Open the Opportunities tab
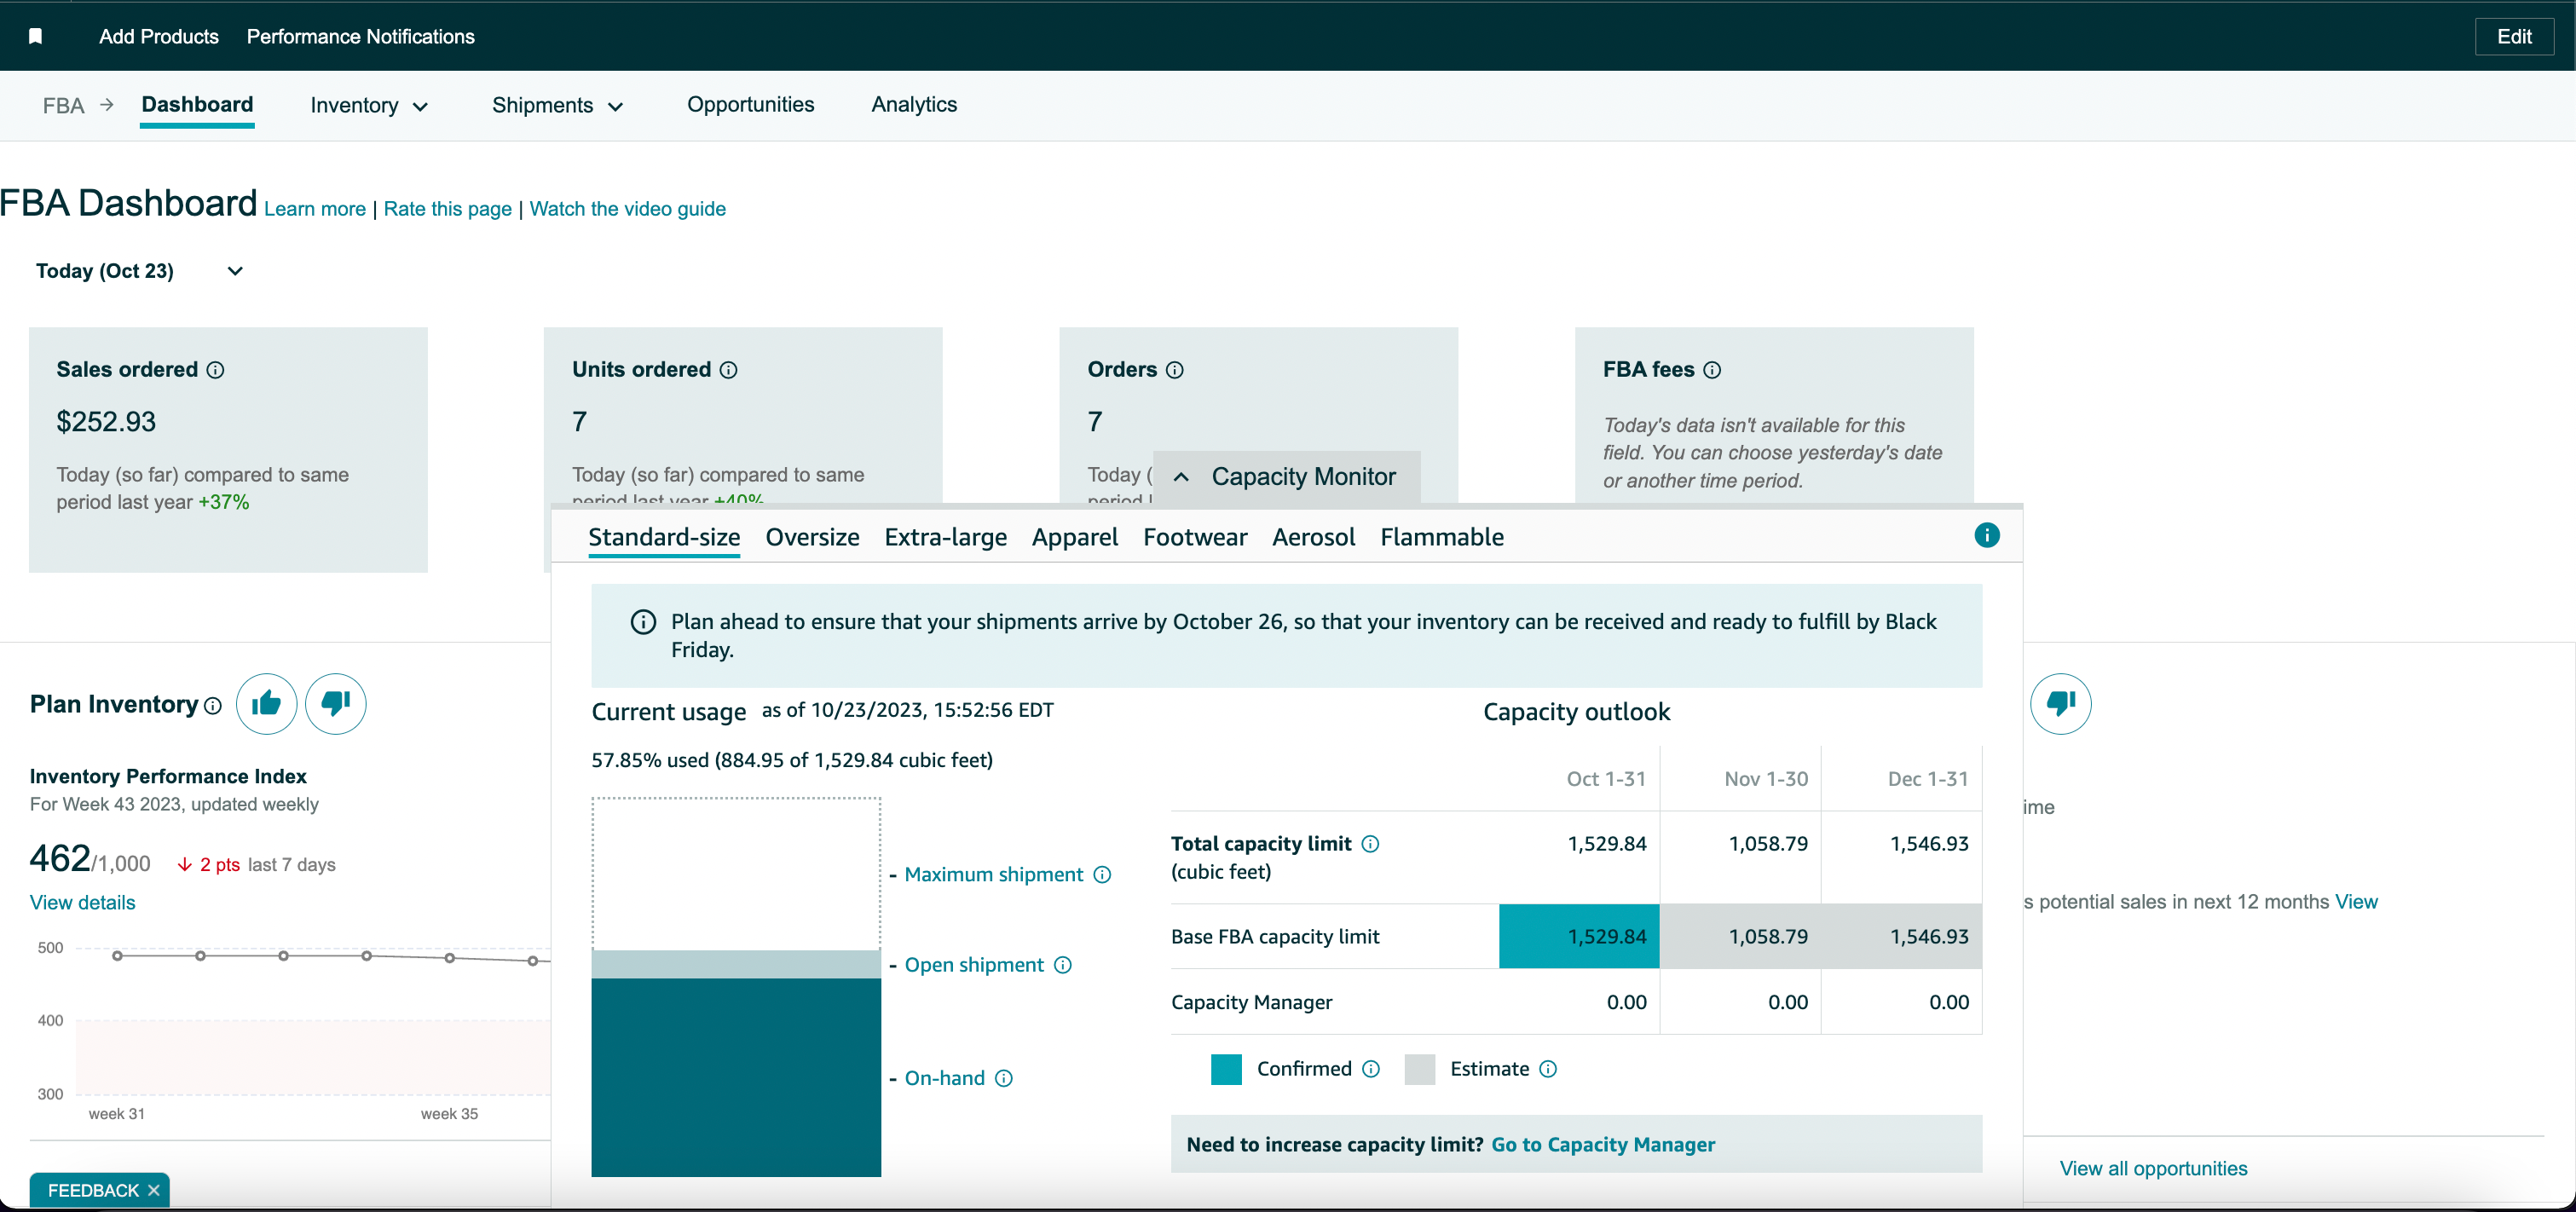Image resolution: width=2576 pixels, height=1212 pixels. click(x=750, y=105)
